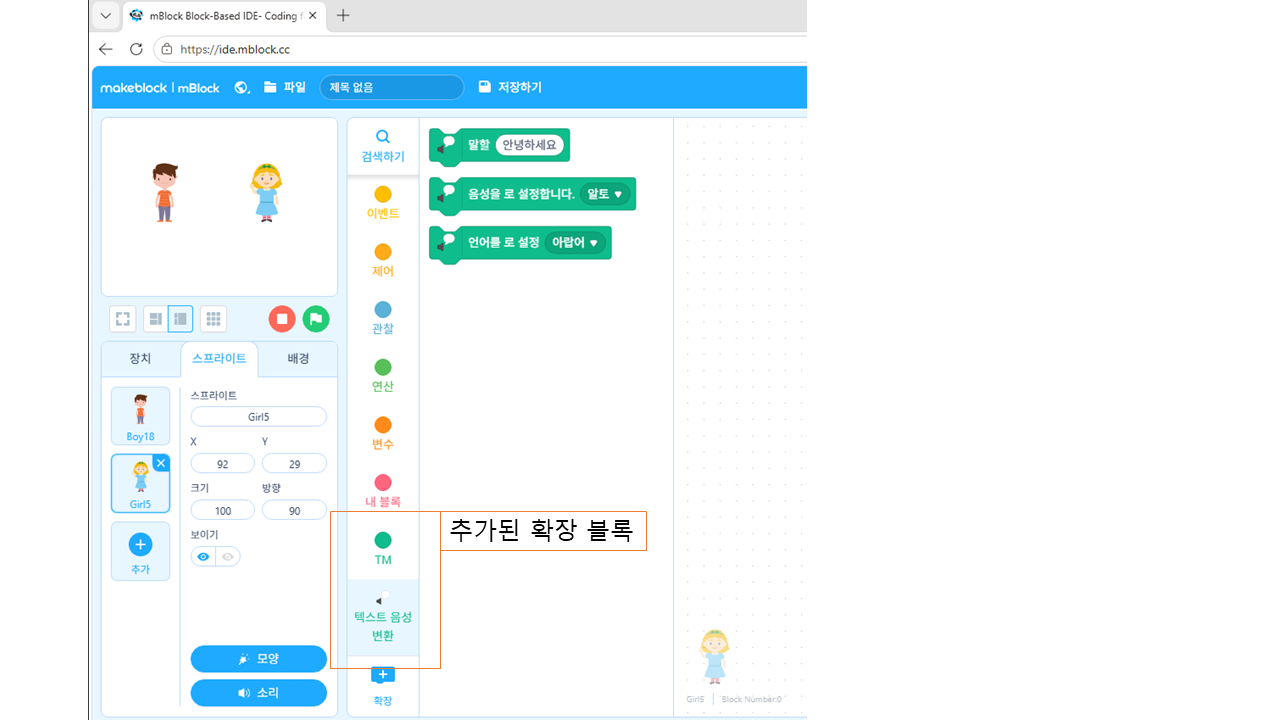Select the 연산 block category
The image size is (1280, 720).
pos(383,376)
